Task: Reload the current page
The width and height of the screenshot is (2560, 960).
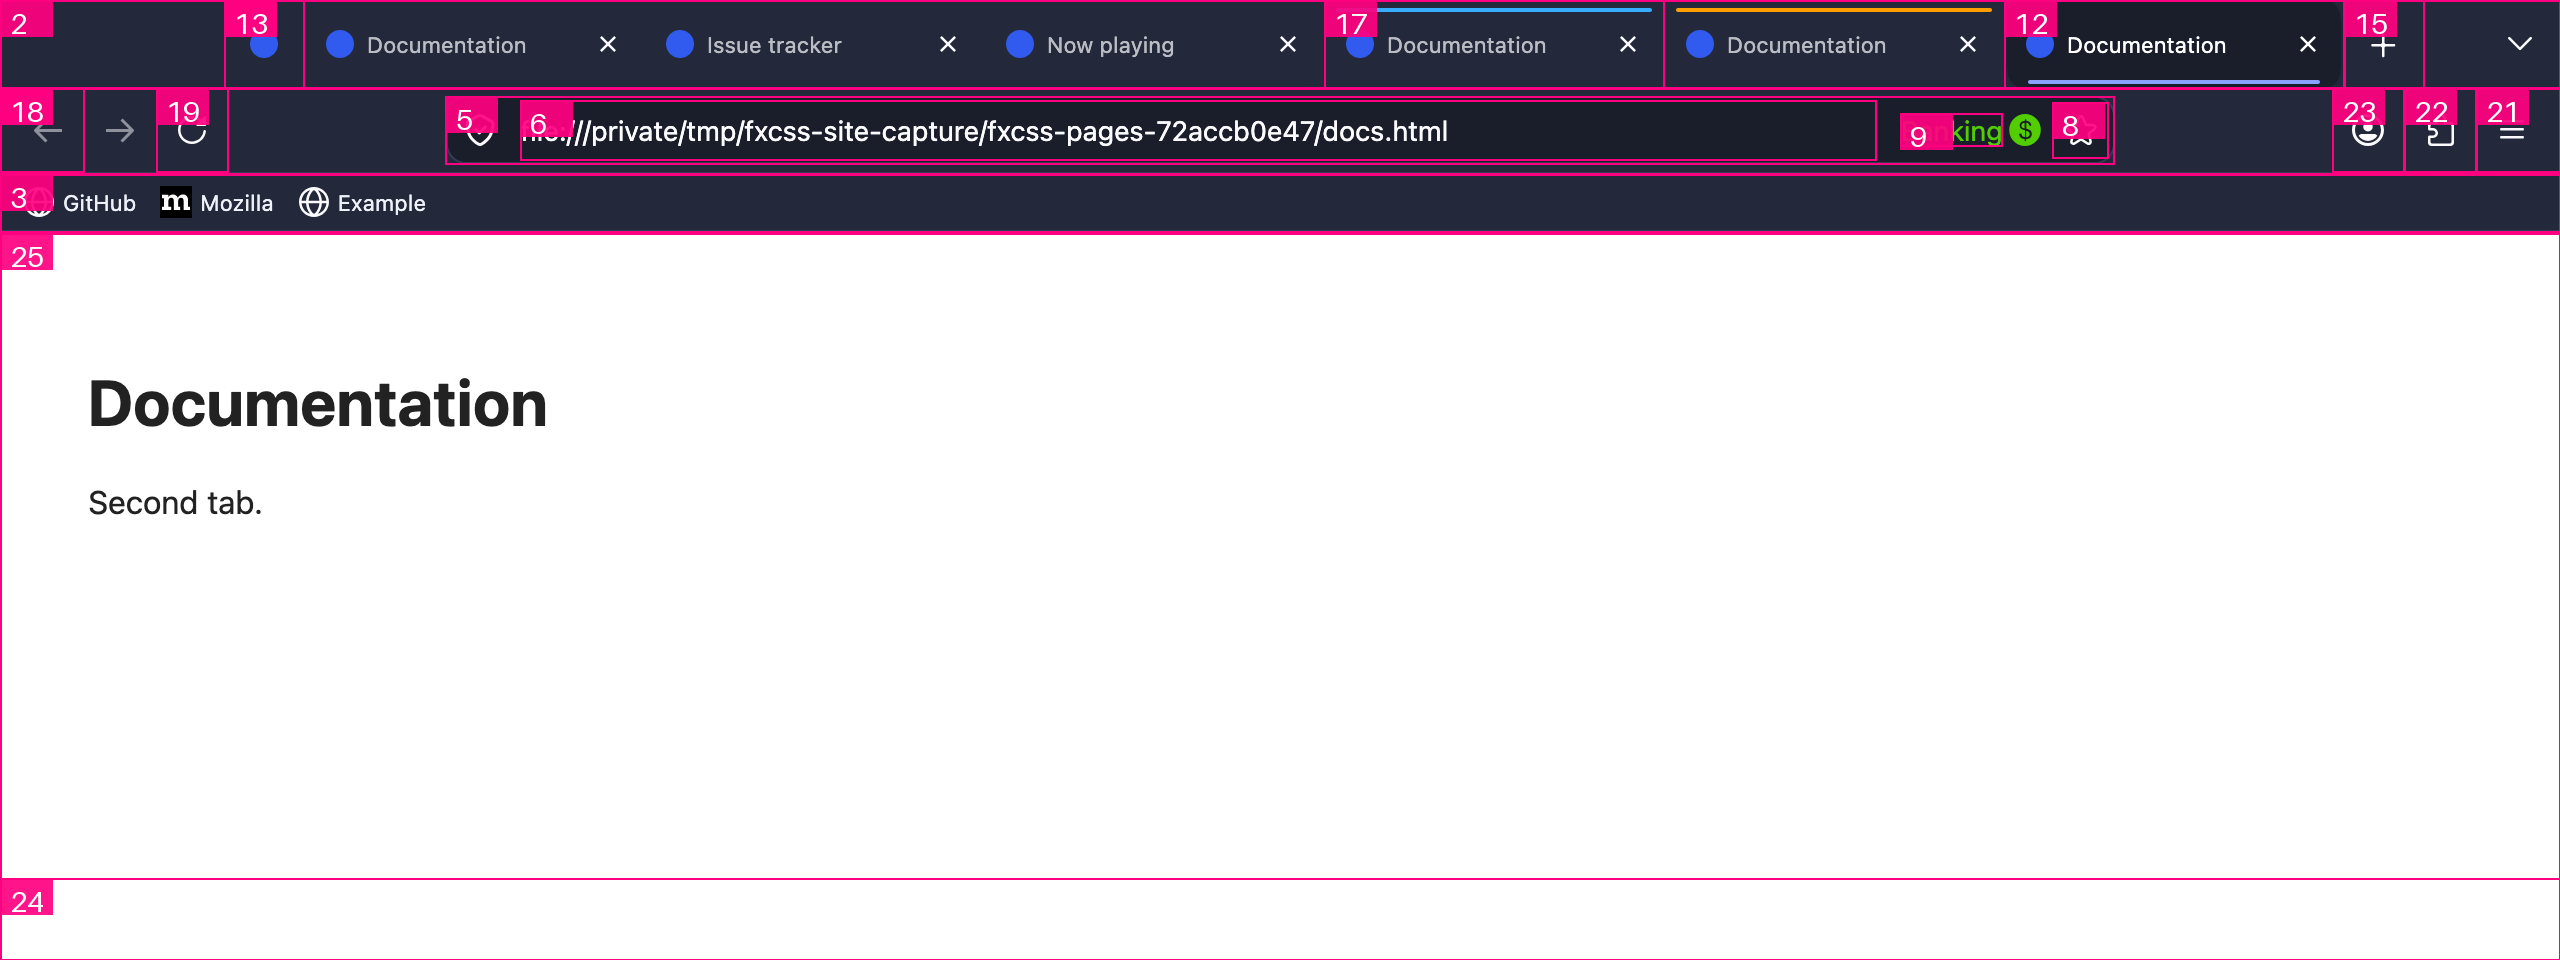Action: coord(192,131)
